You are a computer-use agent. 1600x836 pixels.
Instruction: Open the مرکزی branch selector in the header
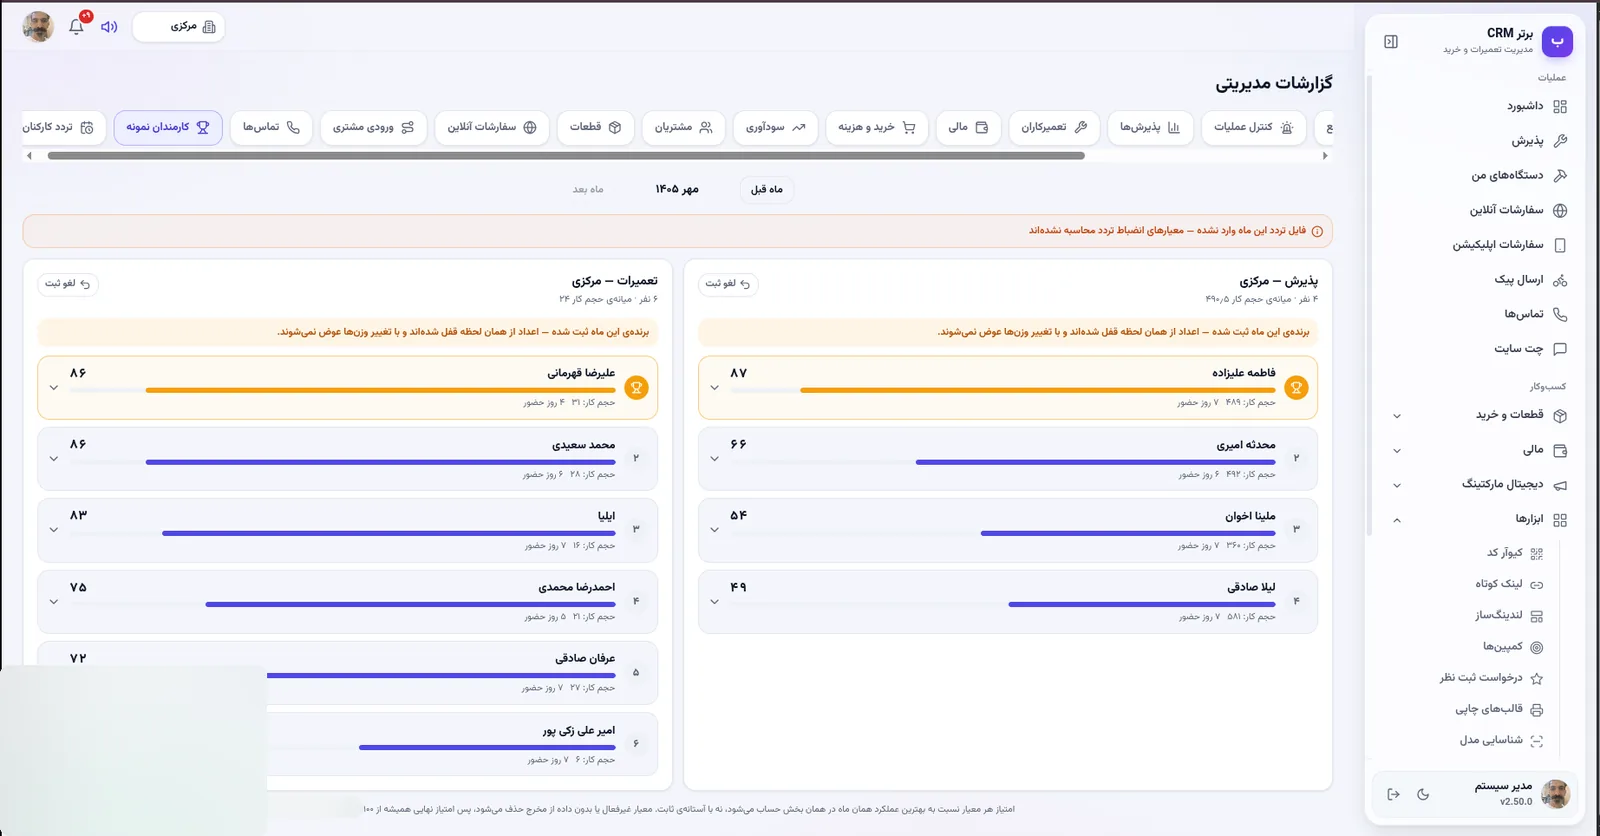pos(178,27)
